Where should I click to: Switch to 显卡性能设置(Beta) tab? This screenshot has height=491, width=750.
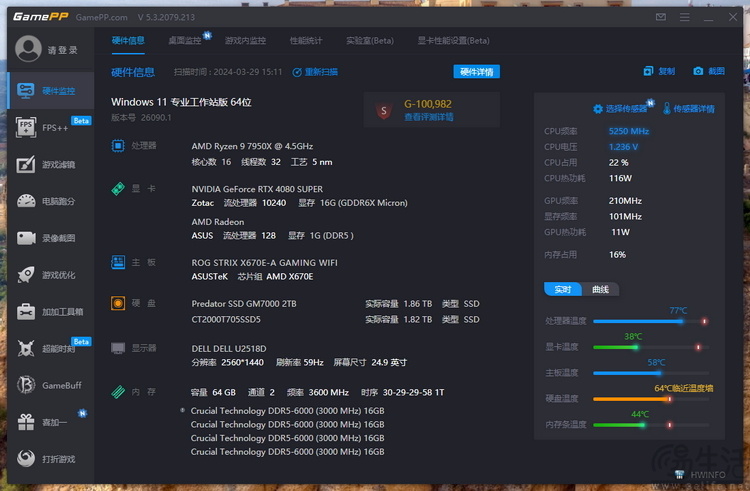click(x=453, y=41)
